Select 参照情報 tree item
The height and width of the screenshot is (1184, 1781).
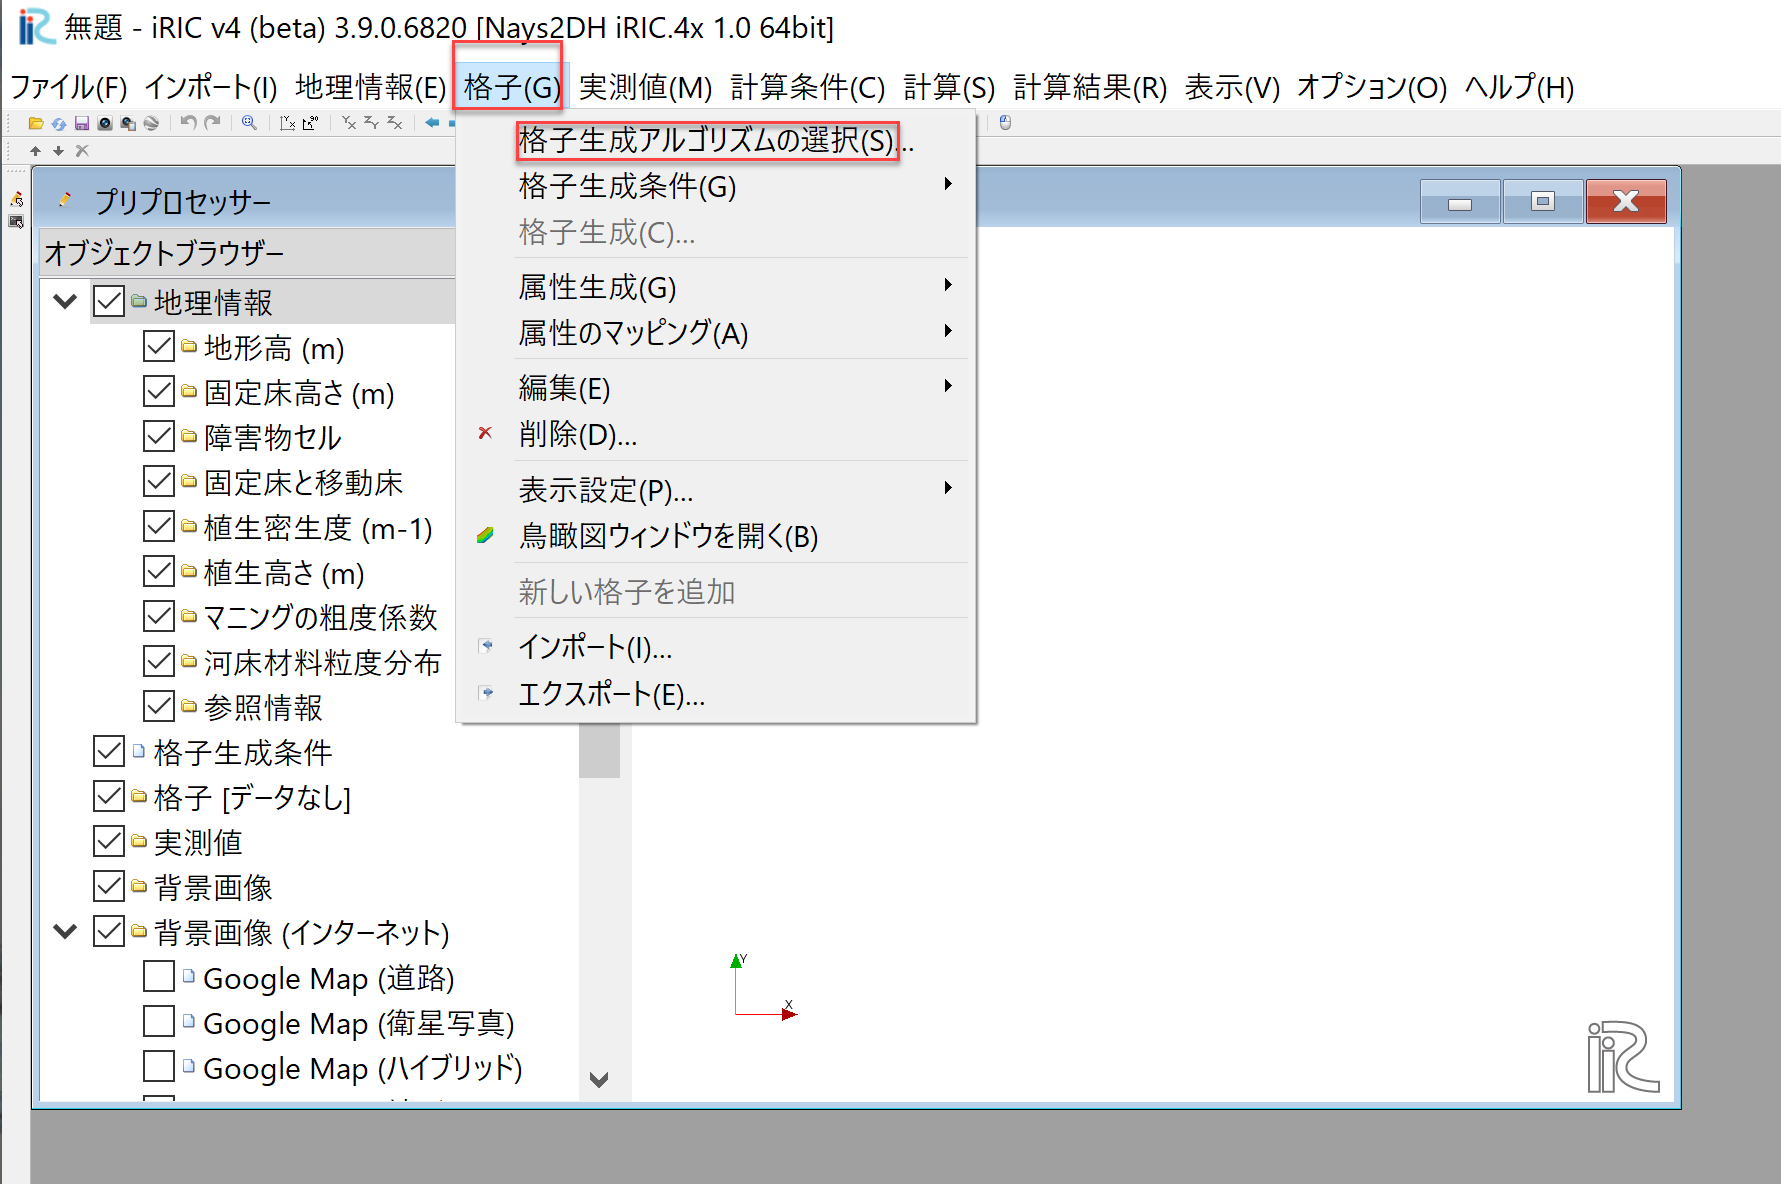point(263,707)
